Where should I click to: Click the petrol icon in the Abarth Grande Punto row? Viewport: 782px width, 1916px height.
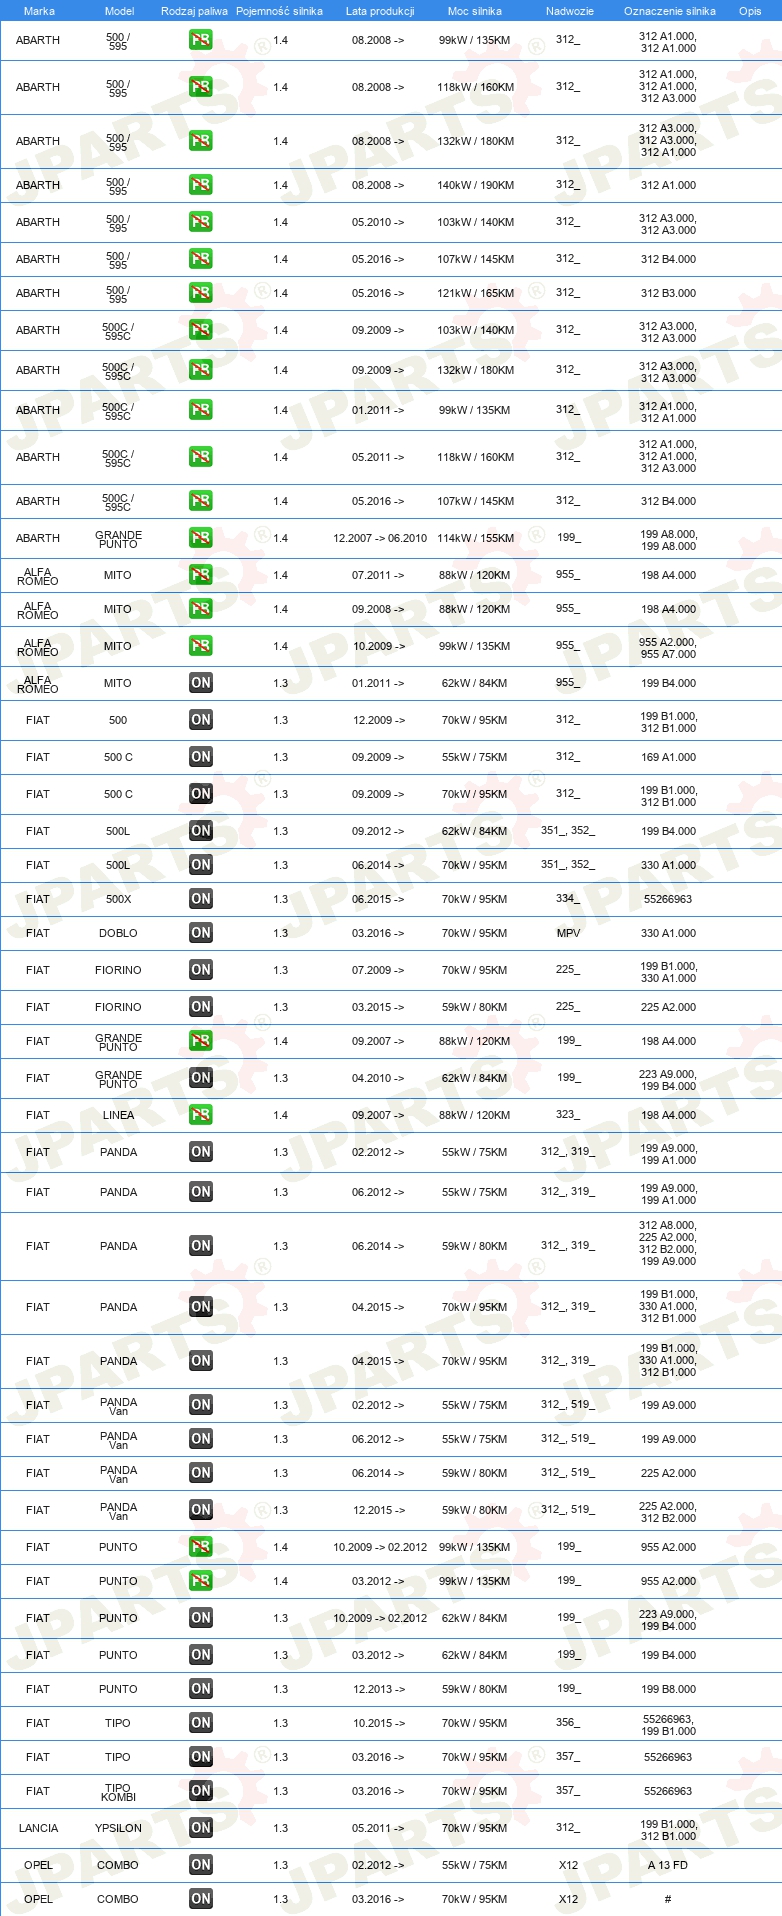pyautogui.click(x=201, y=538)
